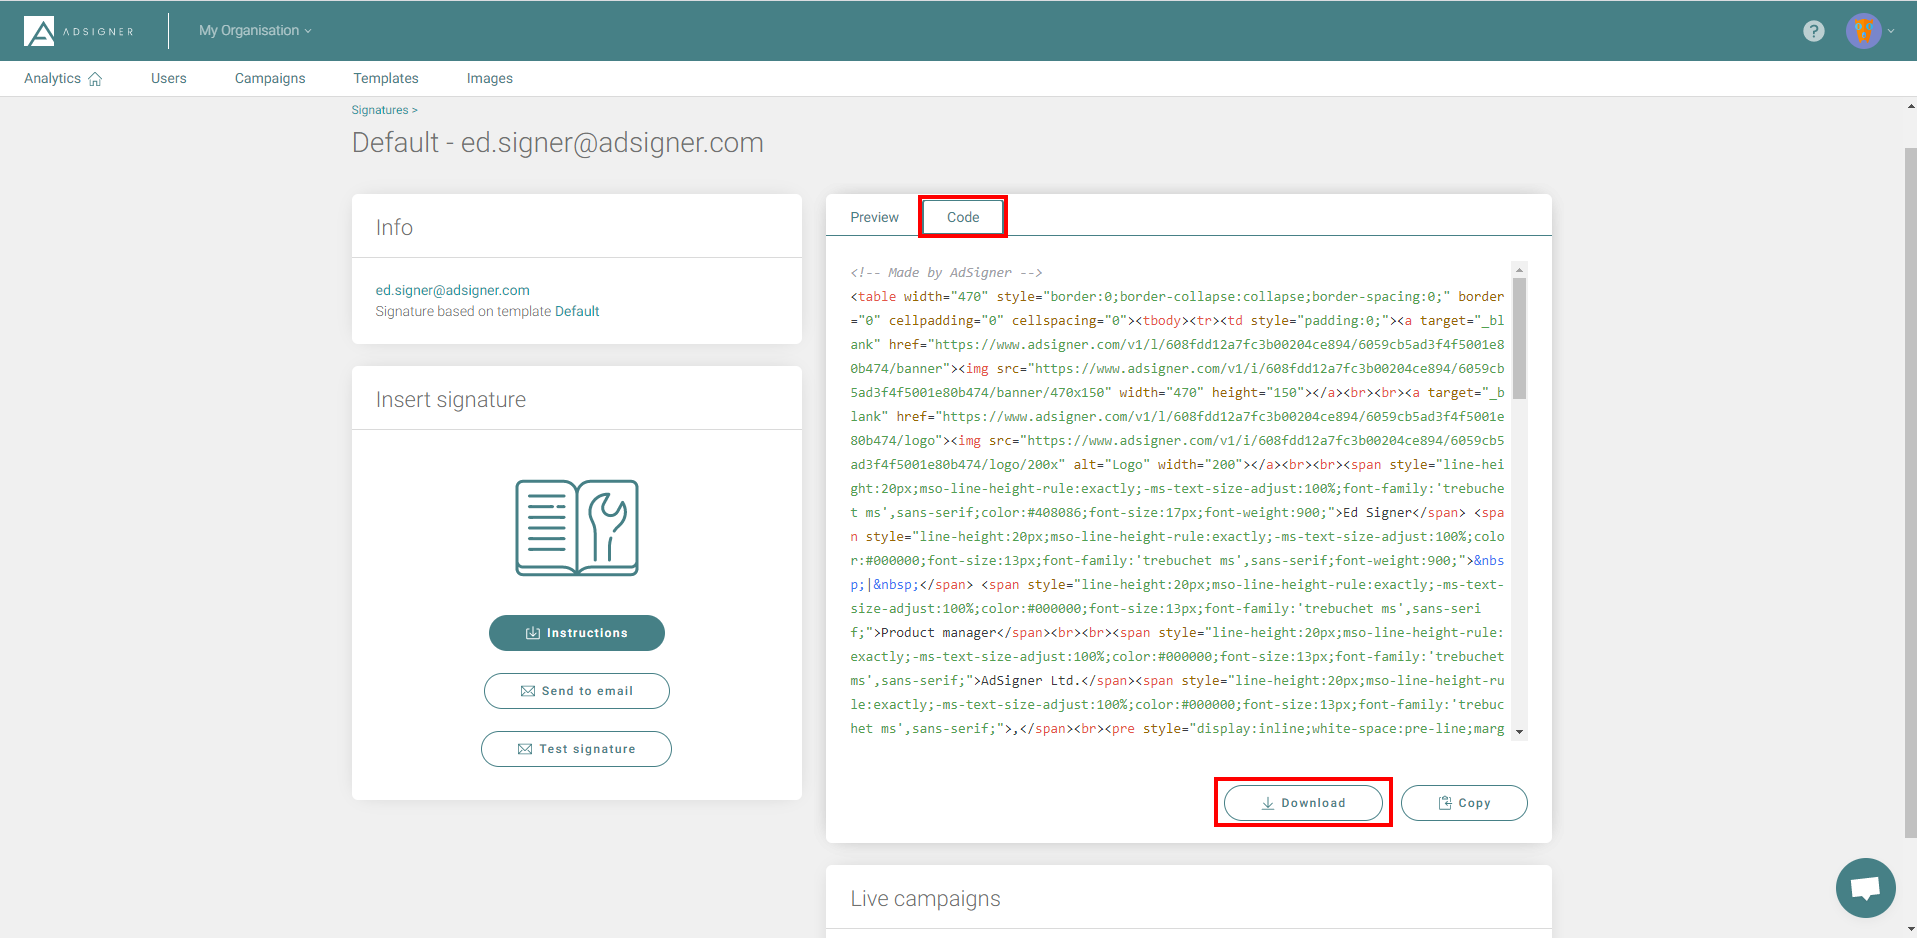Expand the My Organisation dropdown
1917x938 pixels.
coord(255,31)
